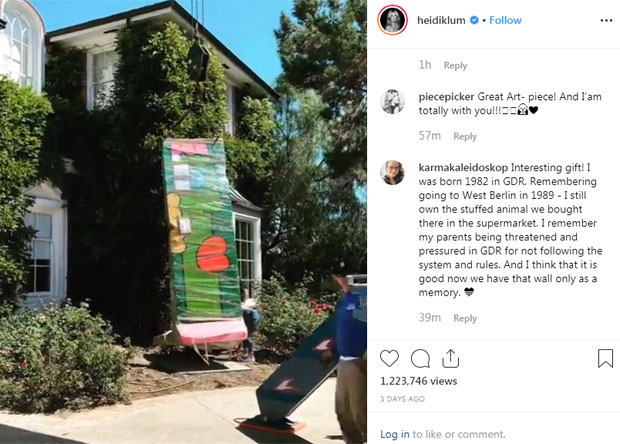
Task: Click the 3 DAYS AGO timestamp
Action: coord(403,399)
